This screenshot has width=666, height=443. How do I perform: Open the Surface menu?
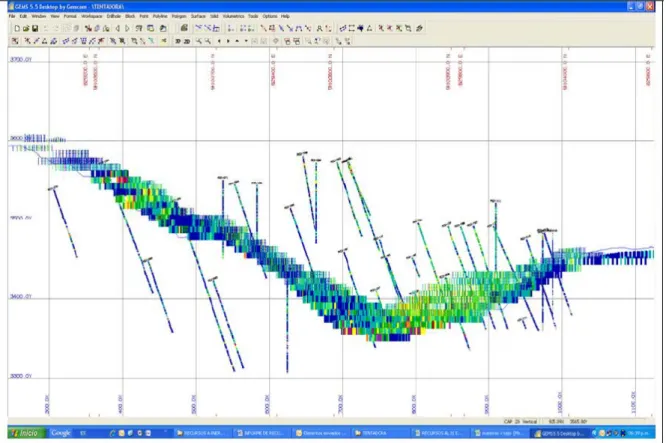tap(198, 16)
